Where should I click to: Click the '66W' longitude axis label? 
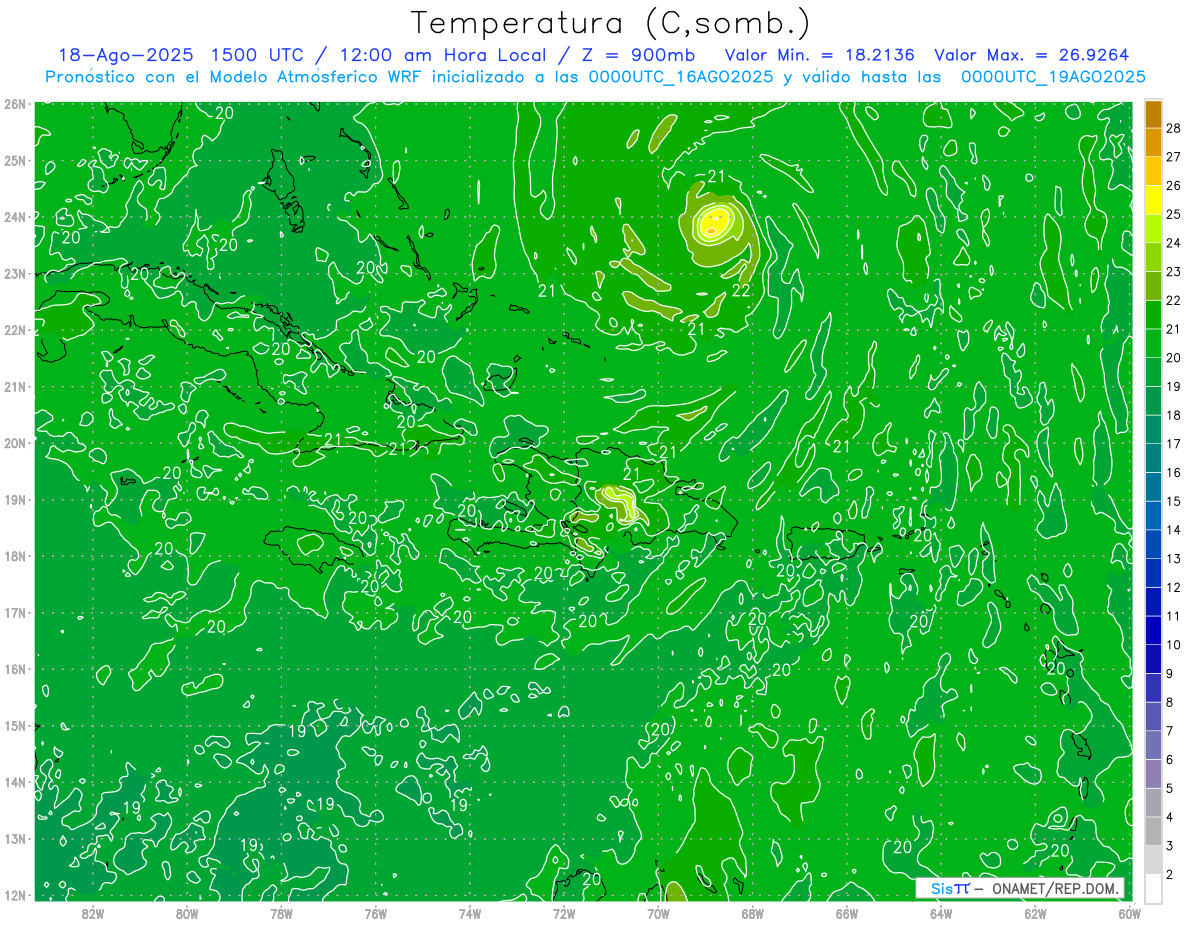pos(847,913)
